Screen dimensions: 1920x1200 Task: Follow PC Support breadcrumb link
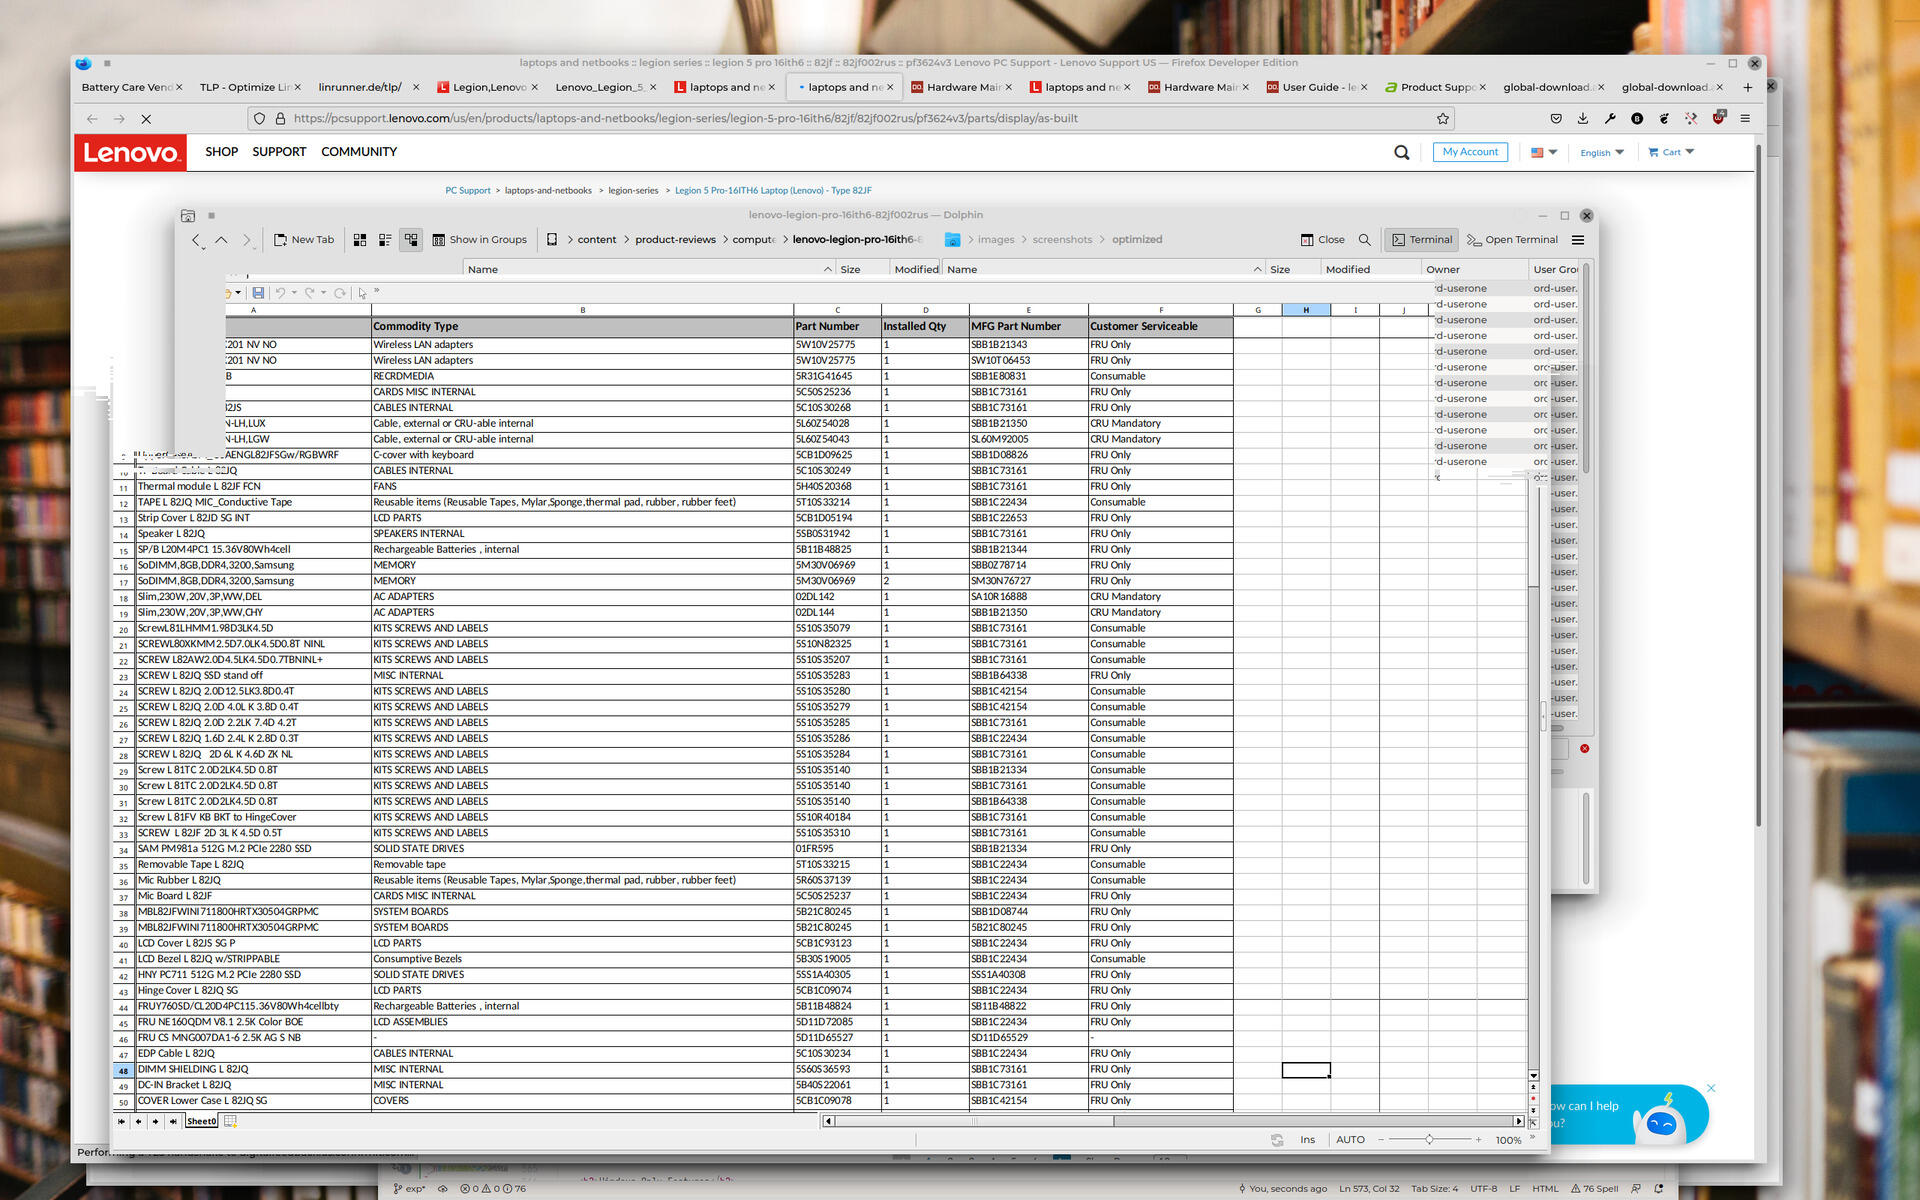(x=468, y=191)
